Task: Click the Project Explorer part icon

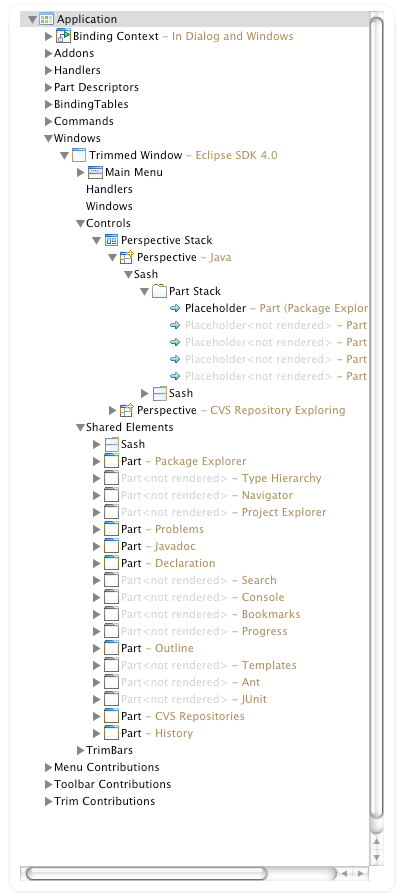Action: 112,513
